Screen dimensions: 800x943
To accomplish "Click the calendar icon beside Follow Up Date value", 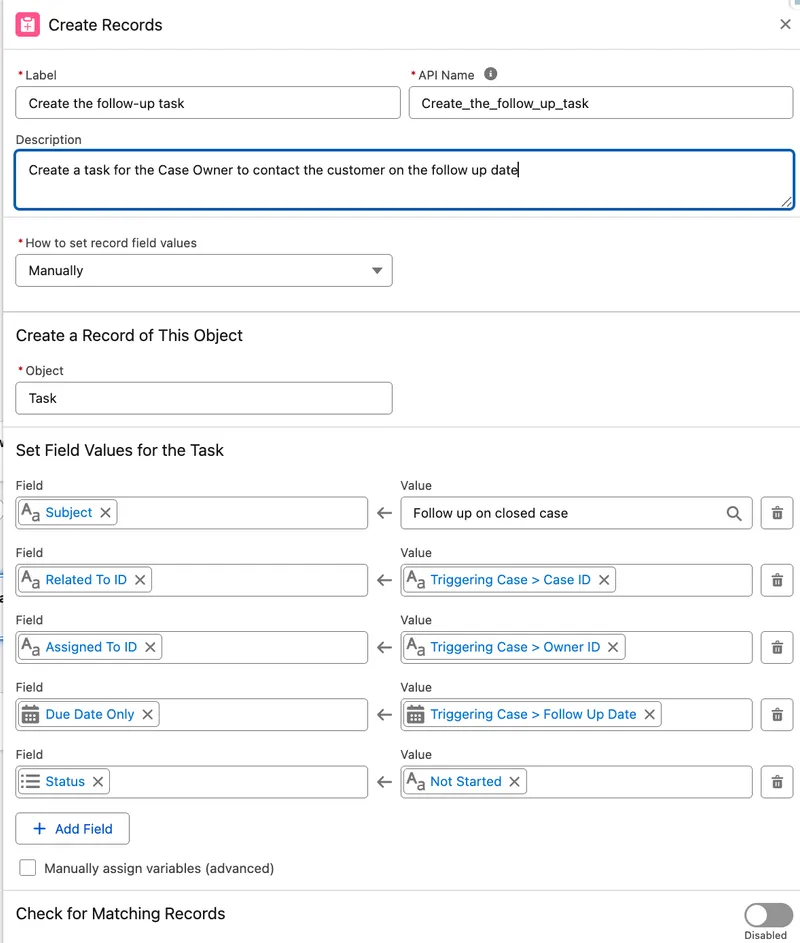I will coord(416,714).
